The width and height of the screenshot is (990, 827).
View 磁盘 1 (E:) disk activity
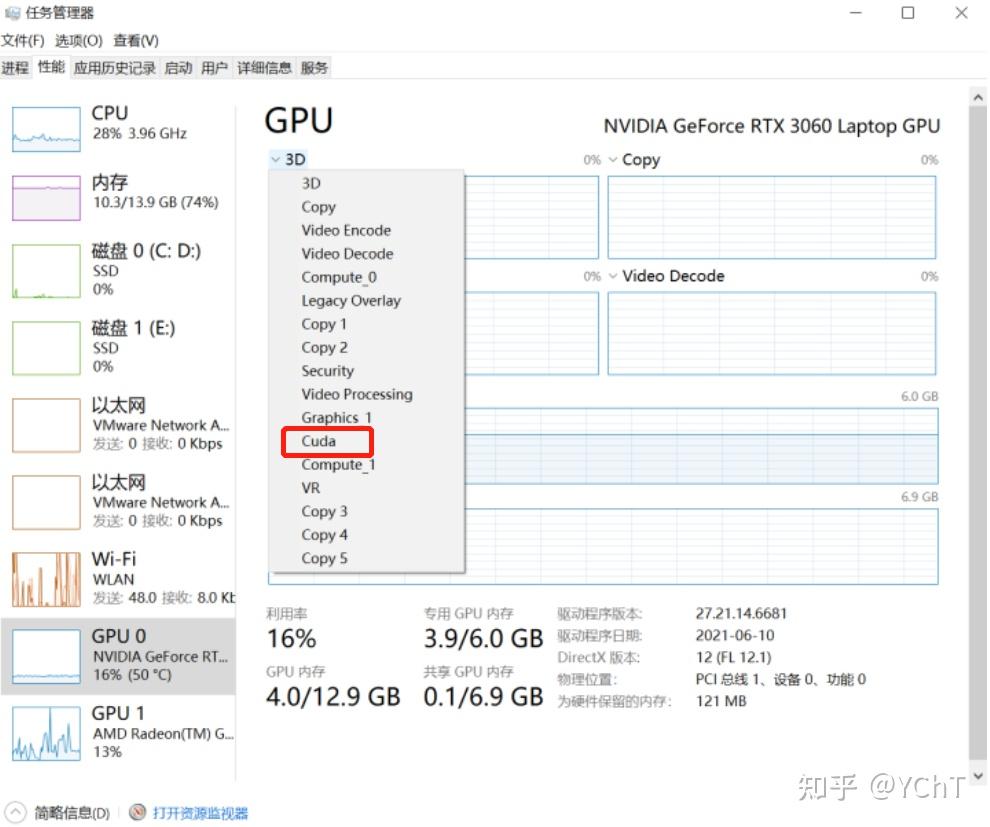click(110, 347)
